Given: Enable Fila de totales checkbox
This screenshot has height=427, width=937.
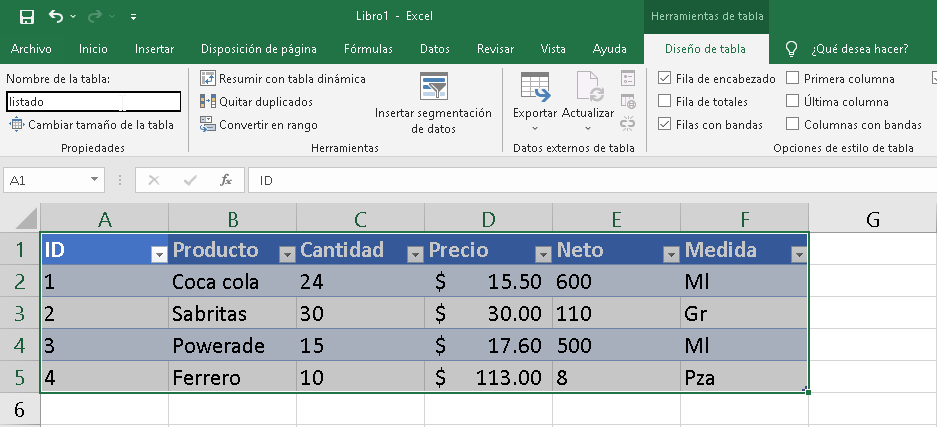Looking at the screenshot, I should (x=664, y=101).
